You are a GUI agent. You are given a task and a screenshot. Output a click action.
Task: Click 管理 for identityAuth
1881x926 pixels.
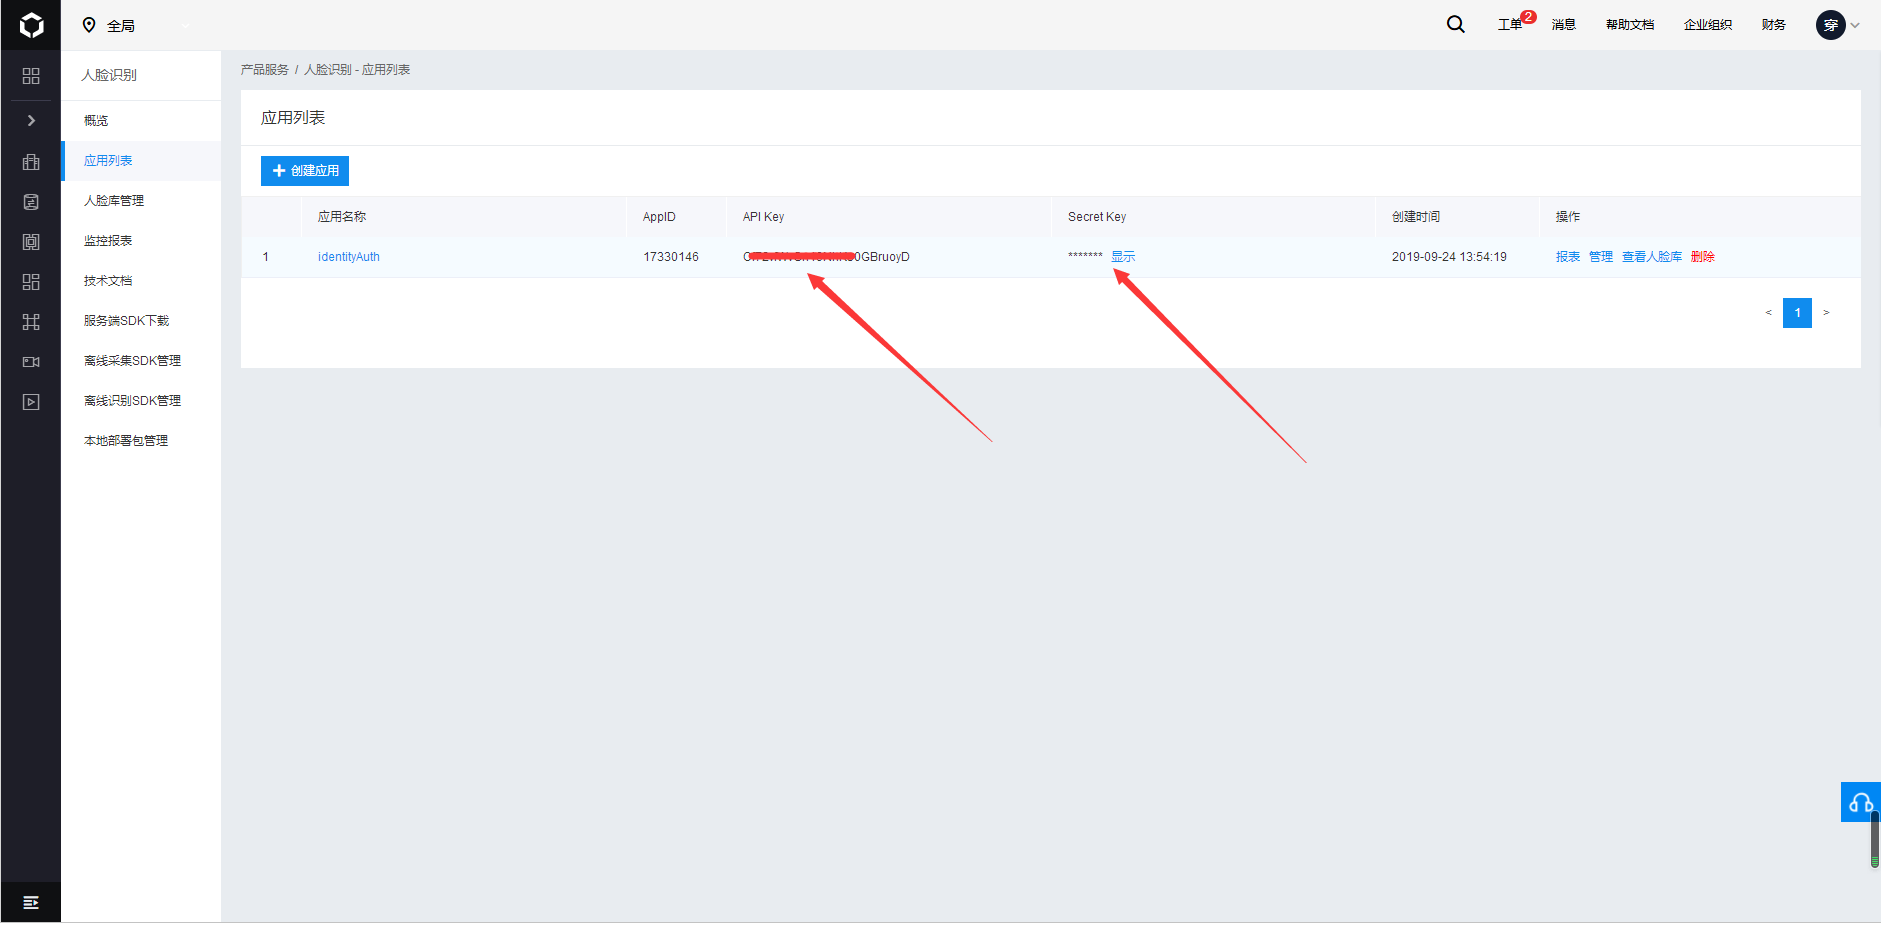click(1601, 257)
